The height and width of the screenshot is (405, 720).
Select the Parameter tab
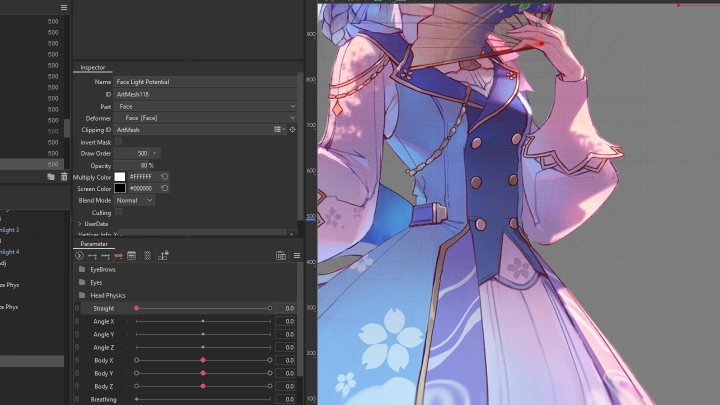94,244
